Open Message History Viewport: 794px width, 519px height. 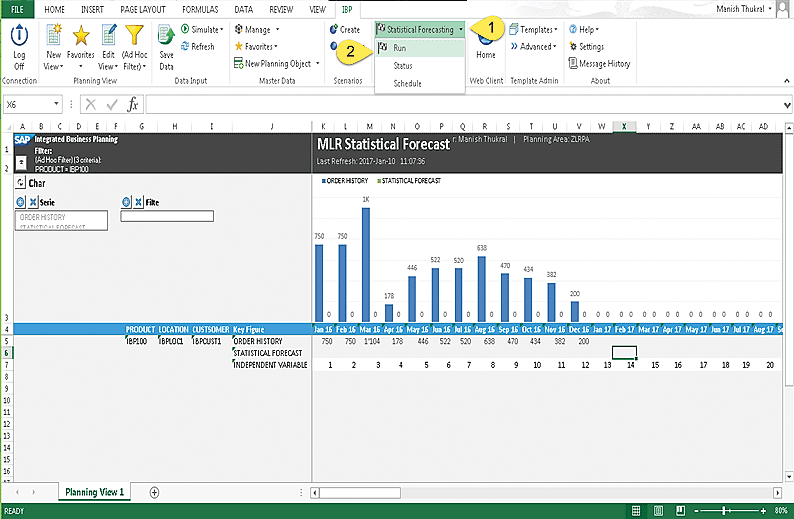pos(600,63)
